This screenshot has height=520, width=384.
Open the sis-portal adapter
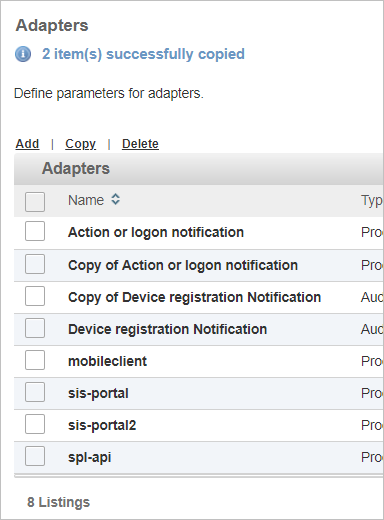[98, 393]
